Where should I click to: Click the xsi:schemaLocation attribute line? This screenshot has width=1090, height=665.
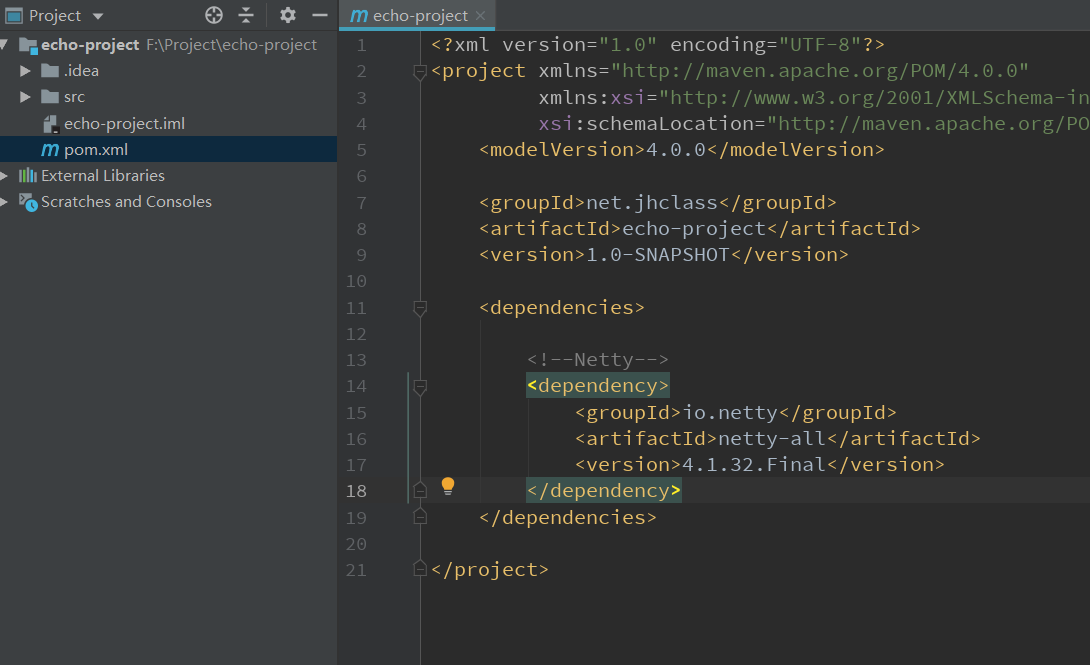pyautogui.click(x=814, y=124)
